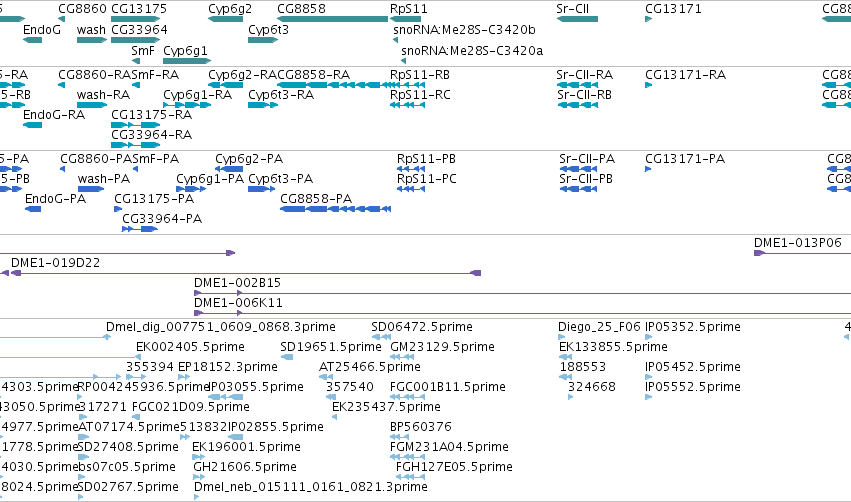Click the long CG8858 gene bar

tap(332, 19)
